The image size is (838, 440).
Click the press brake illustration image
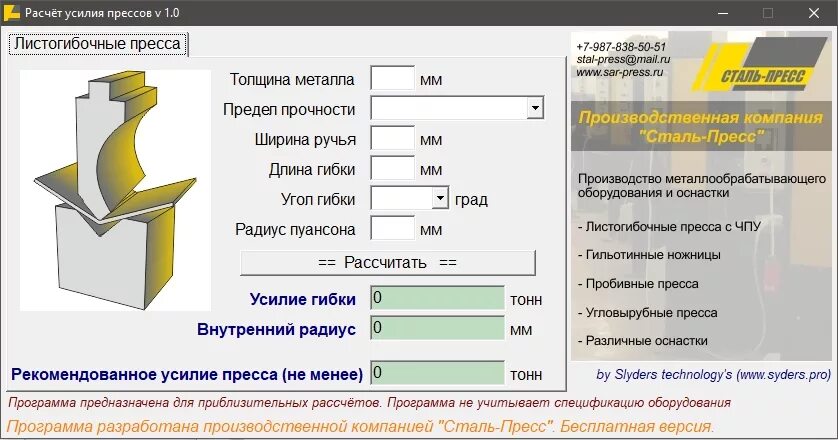coord(115,190)
